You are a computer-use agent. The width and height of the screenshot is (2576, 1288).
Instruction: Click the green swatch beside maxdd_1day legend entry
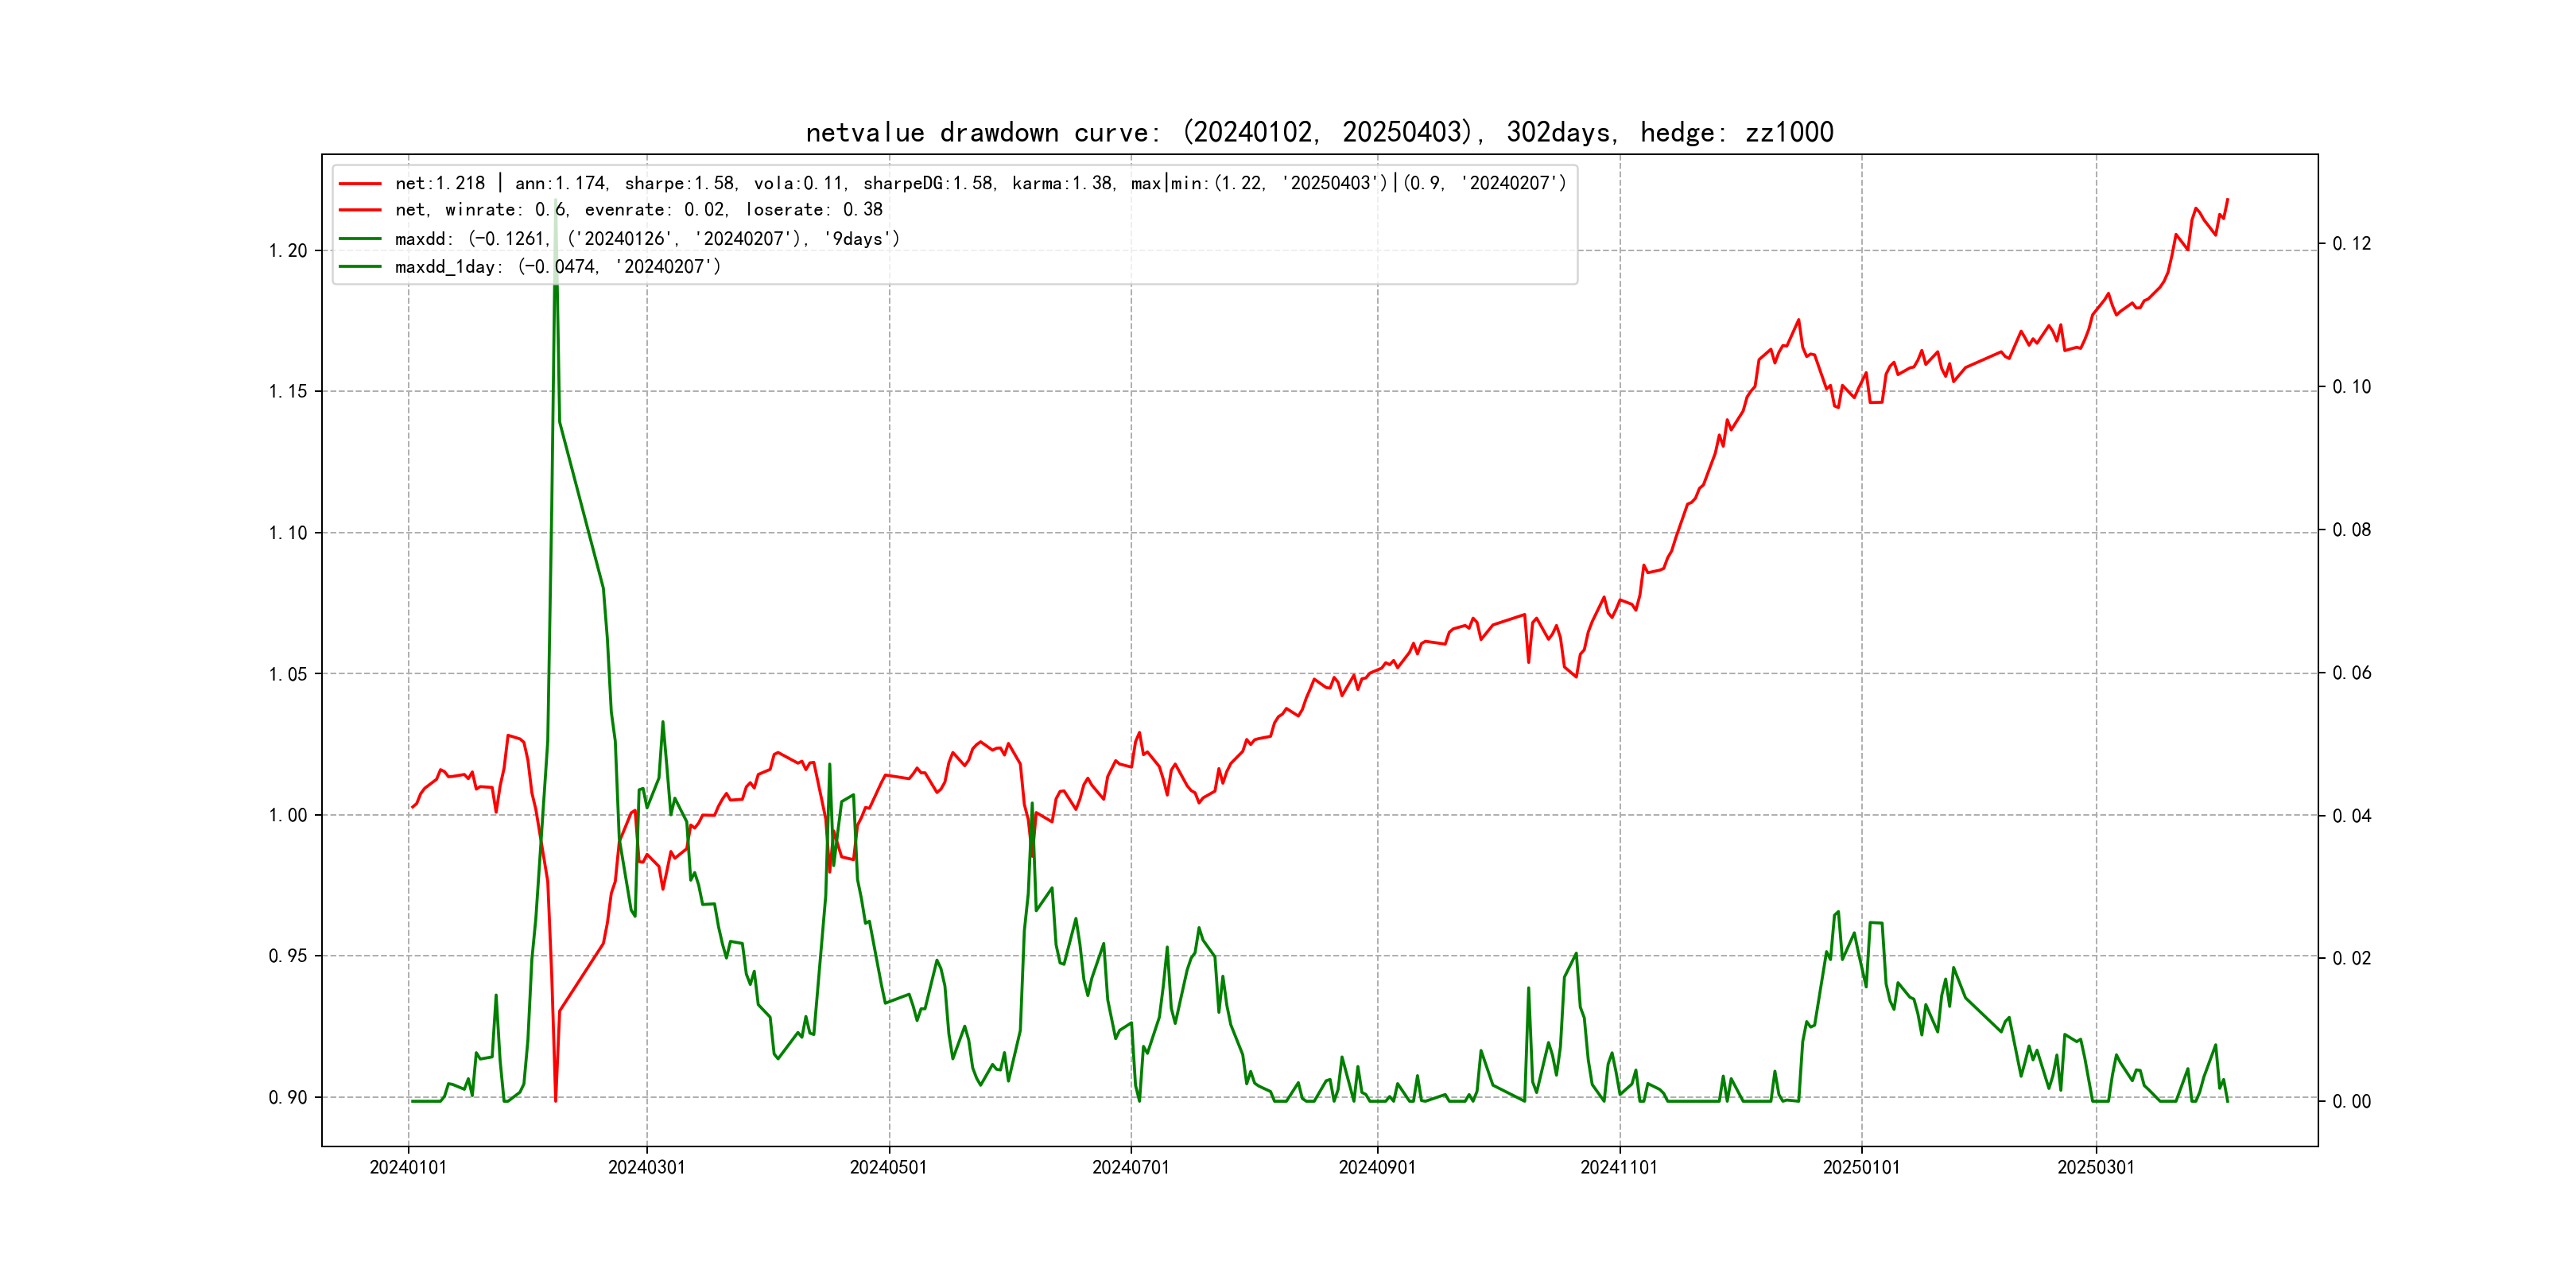(x=360, y=267)
